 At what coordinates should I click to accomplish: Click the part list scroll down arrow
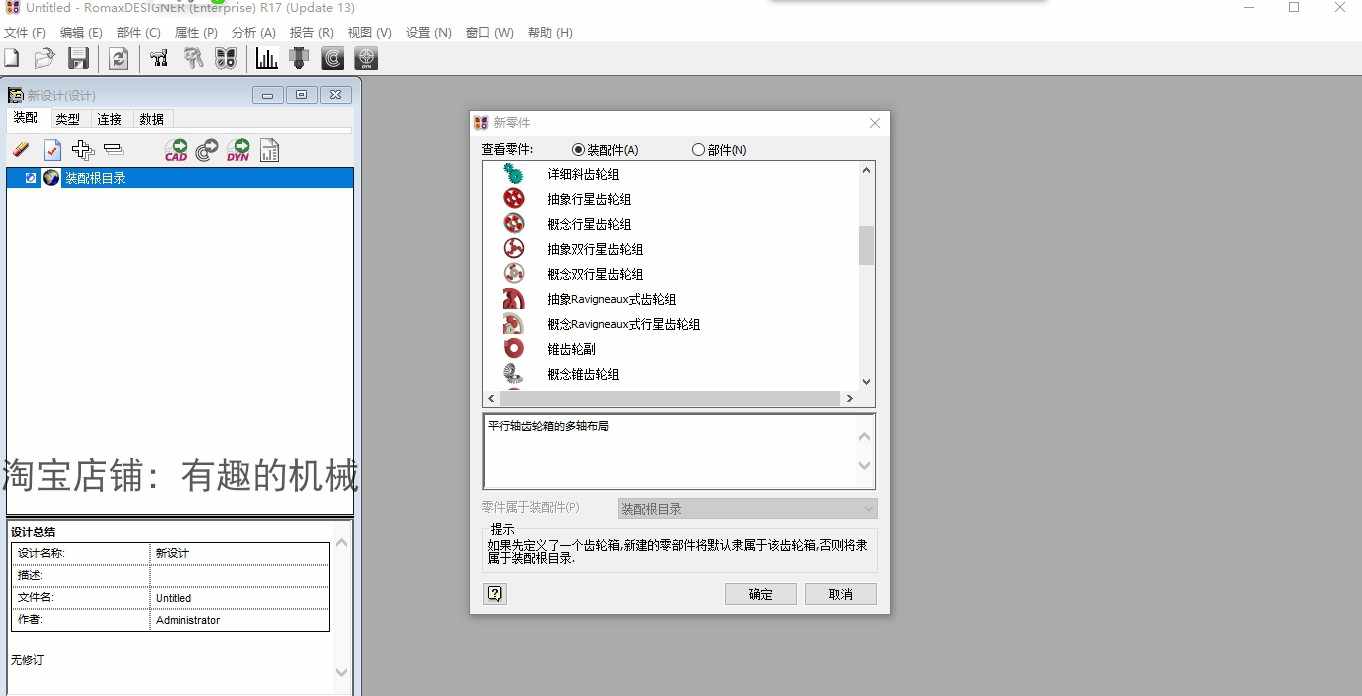(x=866, y=382)
